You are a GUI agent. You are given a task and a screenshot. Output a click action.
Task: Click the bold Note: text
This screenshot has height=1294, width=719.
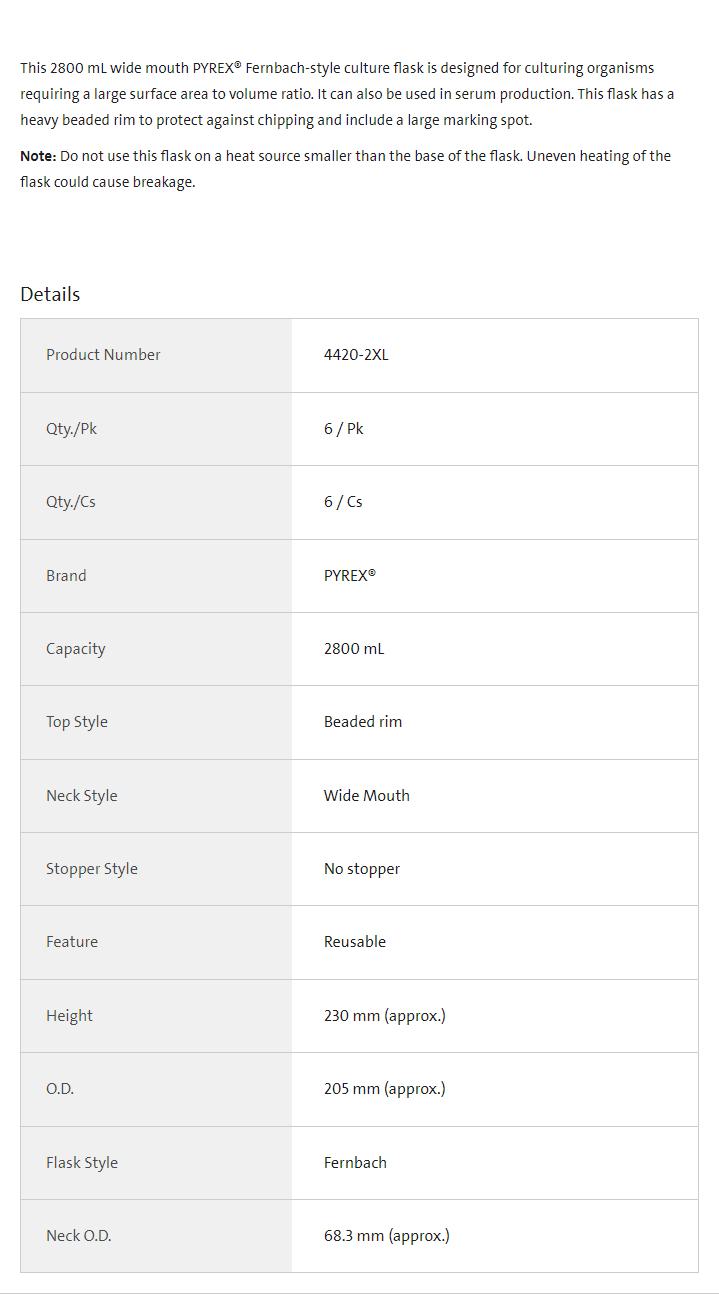click(x=38, y=156)
